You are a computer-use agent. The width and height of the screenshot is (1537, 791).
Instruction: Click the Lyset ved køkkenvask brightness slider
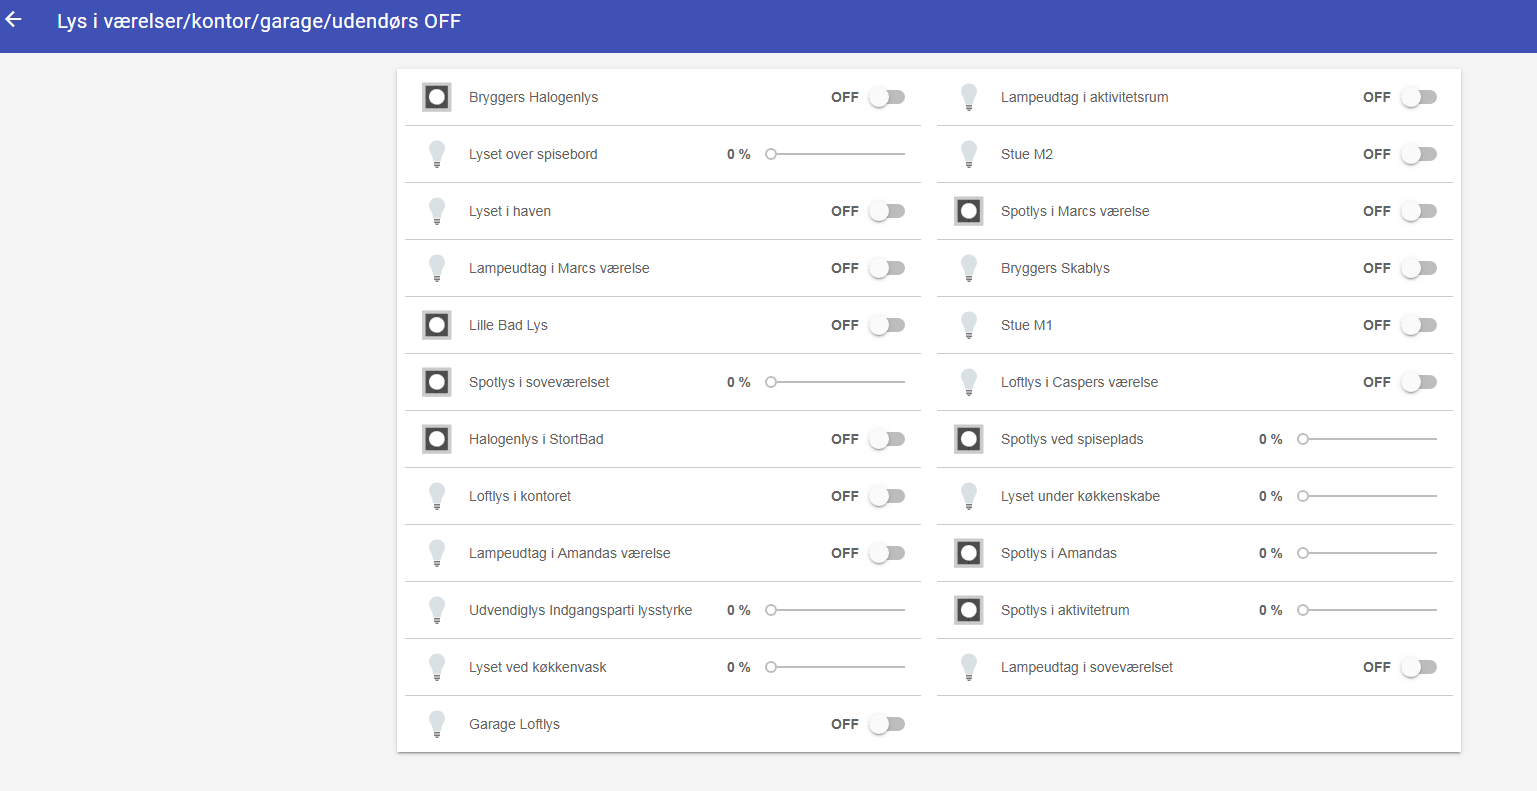(837, 667)
